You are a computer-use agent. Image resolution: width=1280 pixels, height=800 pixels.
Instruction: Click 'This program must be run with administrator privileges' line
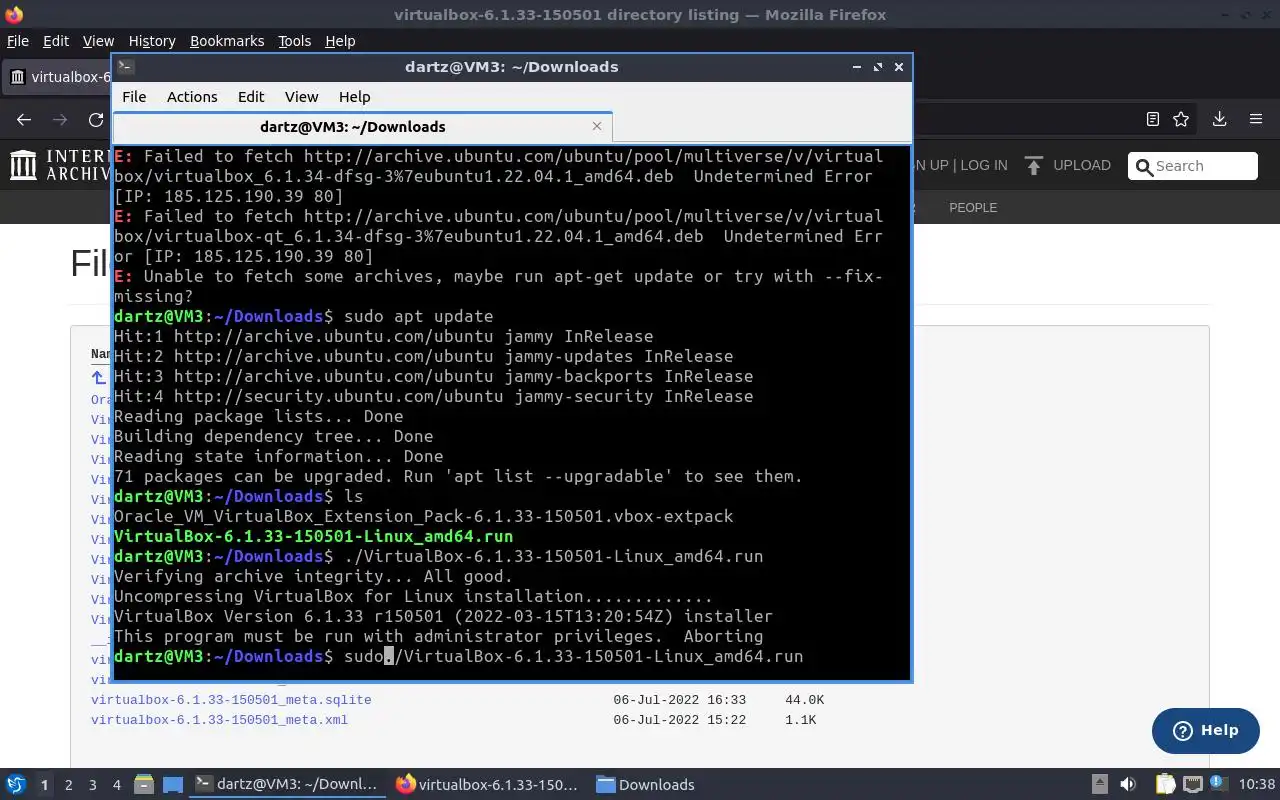pos(438,636)
